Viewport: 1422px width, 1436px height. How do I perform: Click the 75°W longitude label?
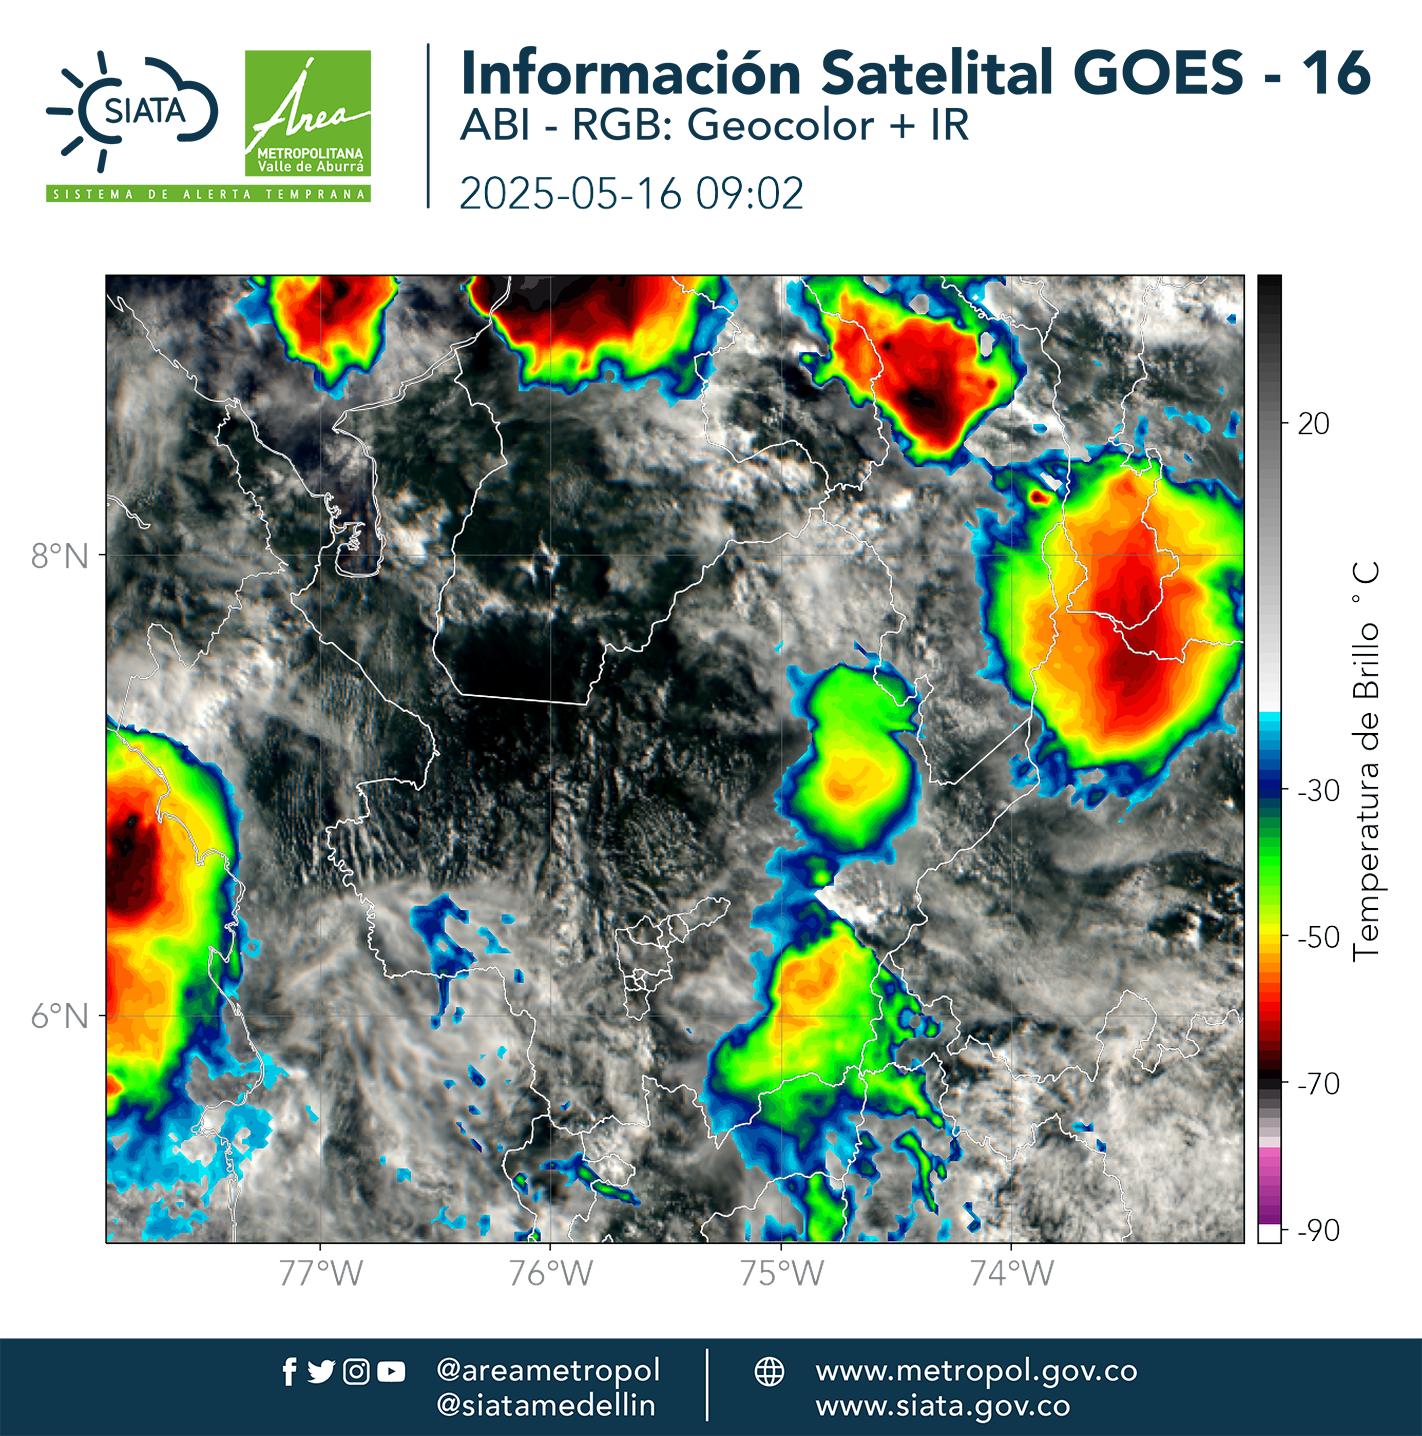[781, 1273]
